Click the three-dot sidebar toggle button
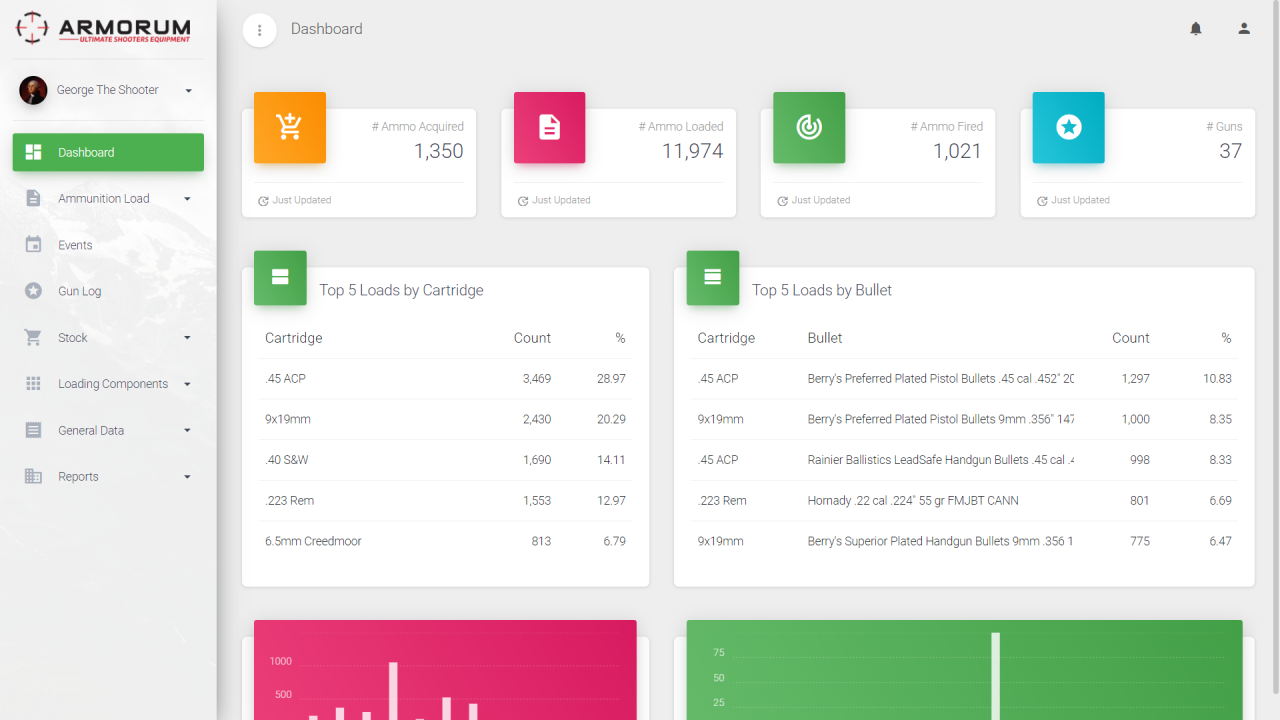Image resolution: width=1280 pixels, height=720 pixels. (260, 30)
